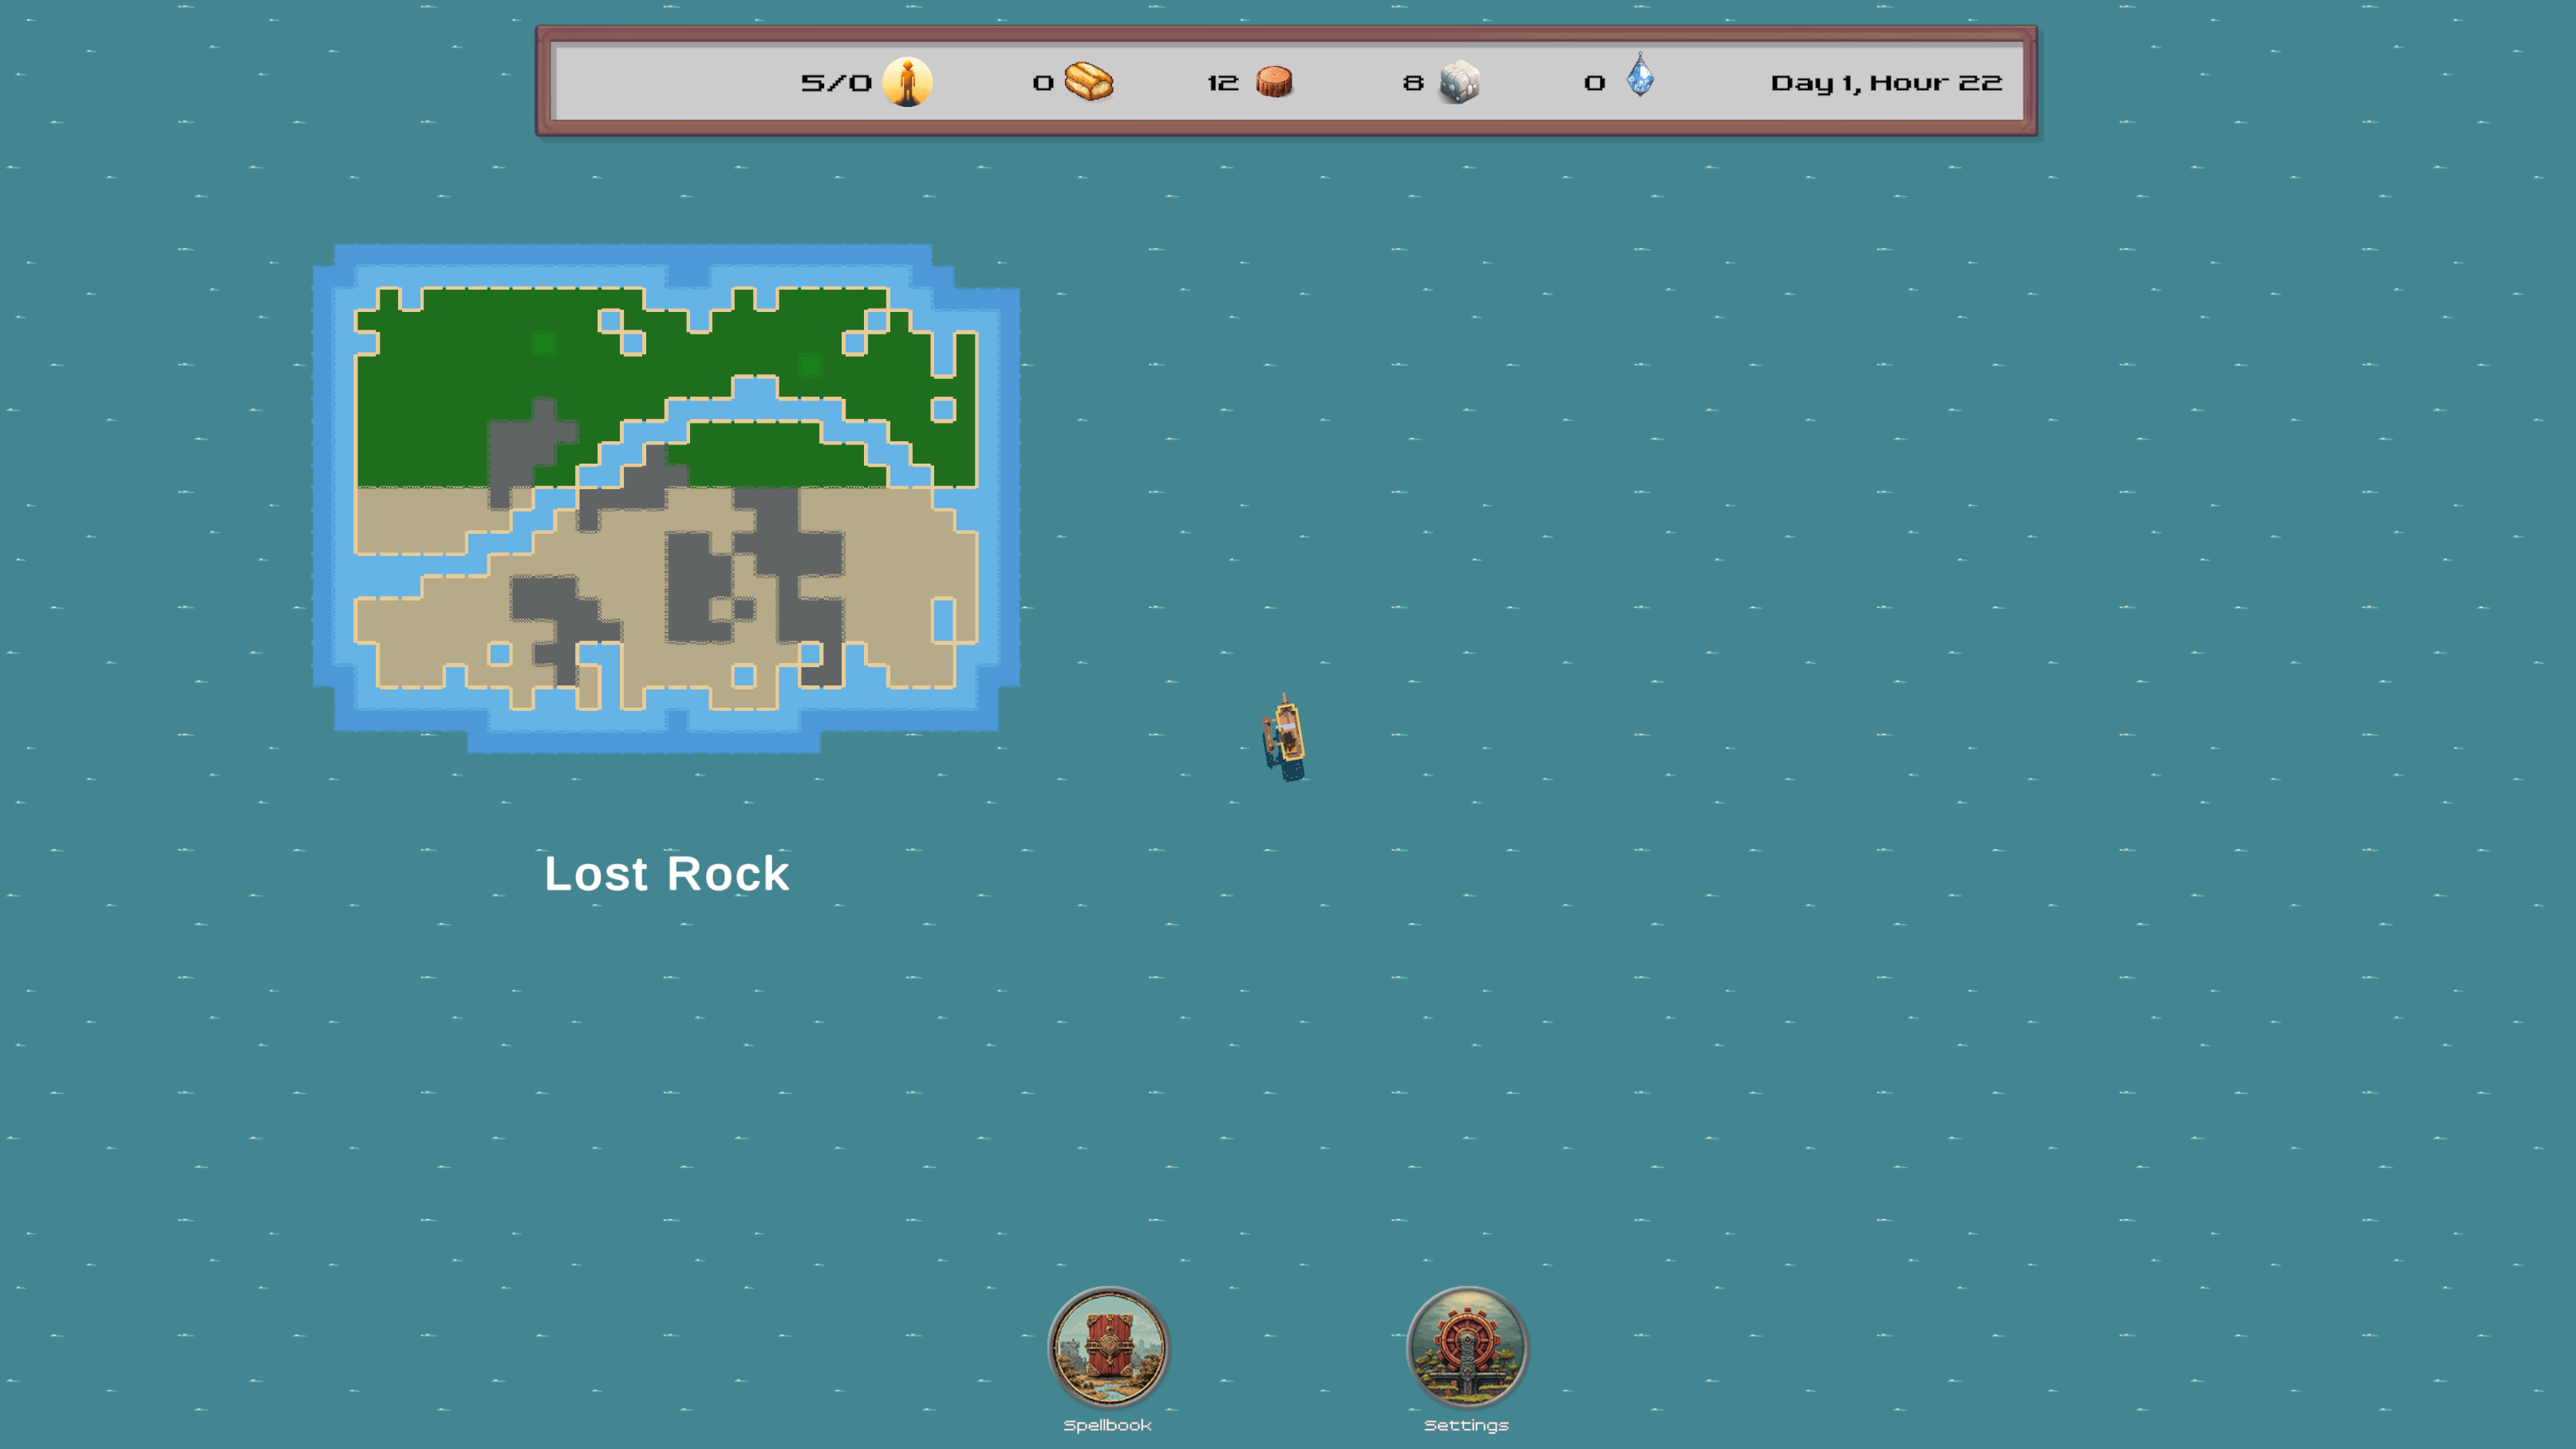Click the bread food resource icon
The height and width of the screenshot is (1449, 2576).
coord(1088,82)
